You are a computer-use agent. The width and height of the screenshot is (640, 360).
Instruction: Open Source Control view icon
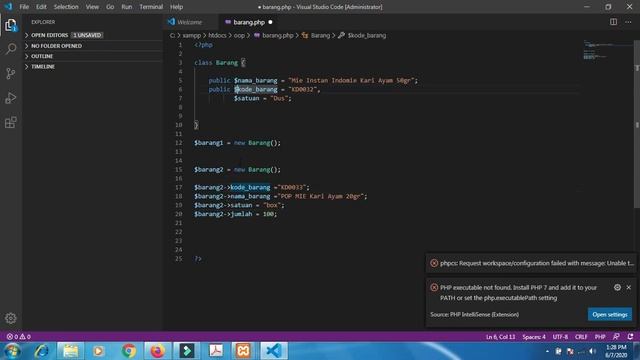[x=11, y=73]
